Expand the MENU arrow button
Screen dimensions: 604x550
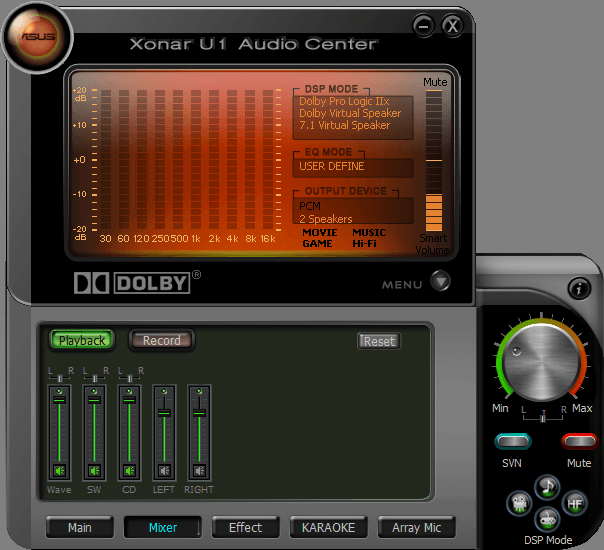click(441, 283)
